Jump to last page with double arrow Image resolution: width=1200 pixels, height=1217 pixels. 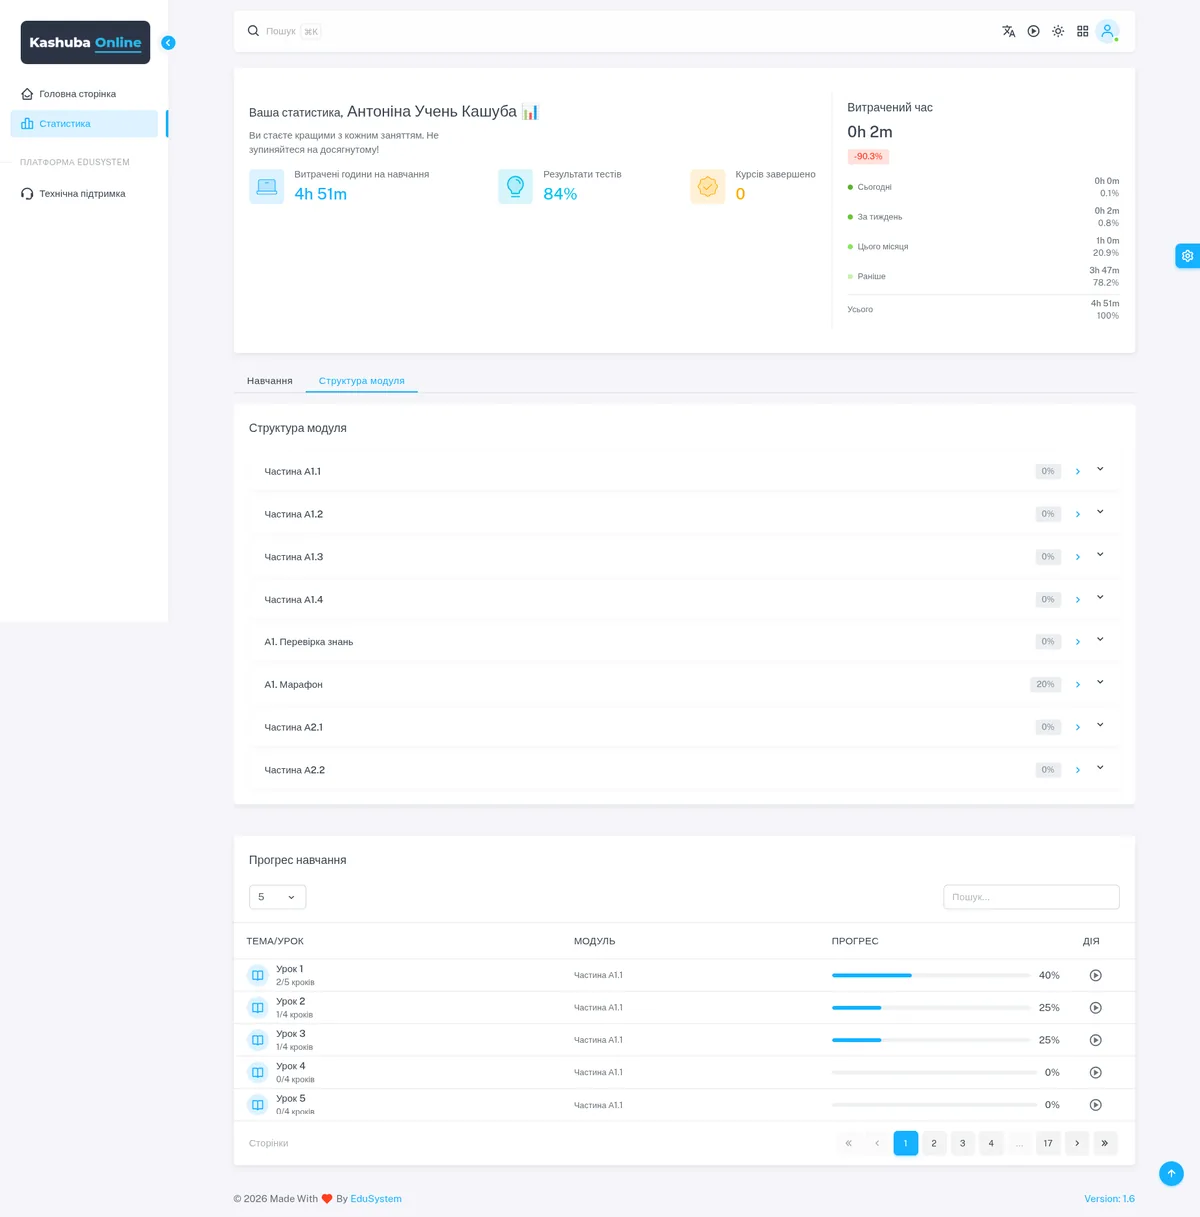point(1105,1143)
